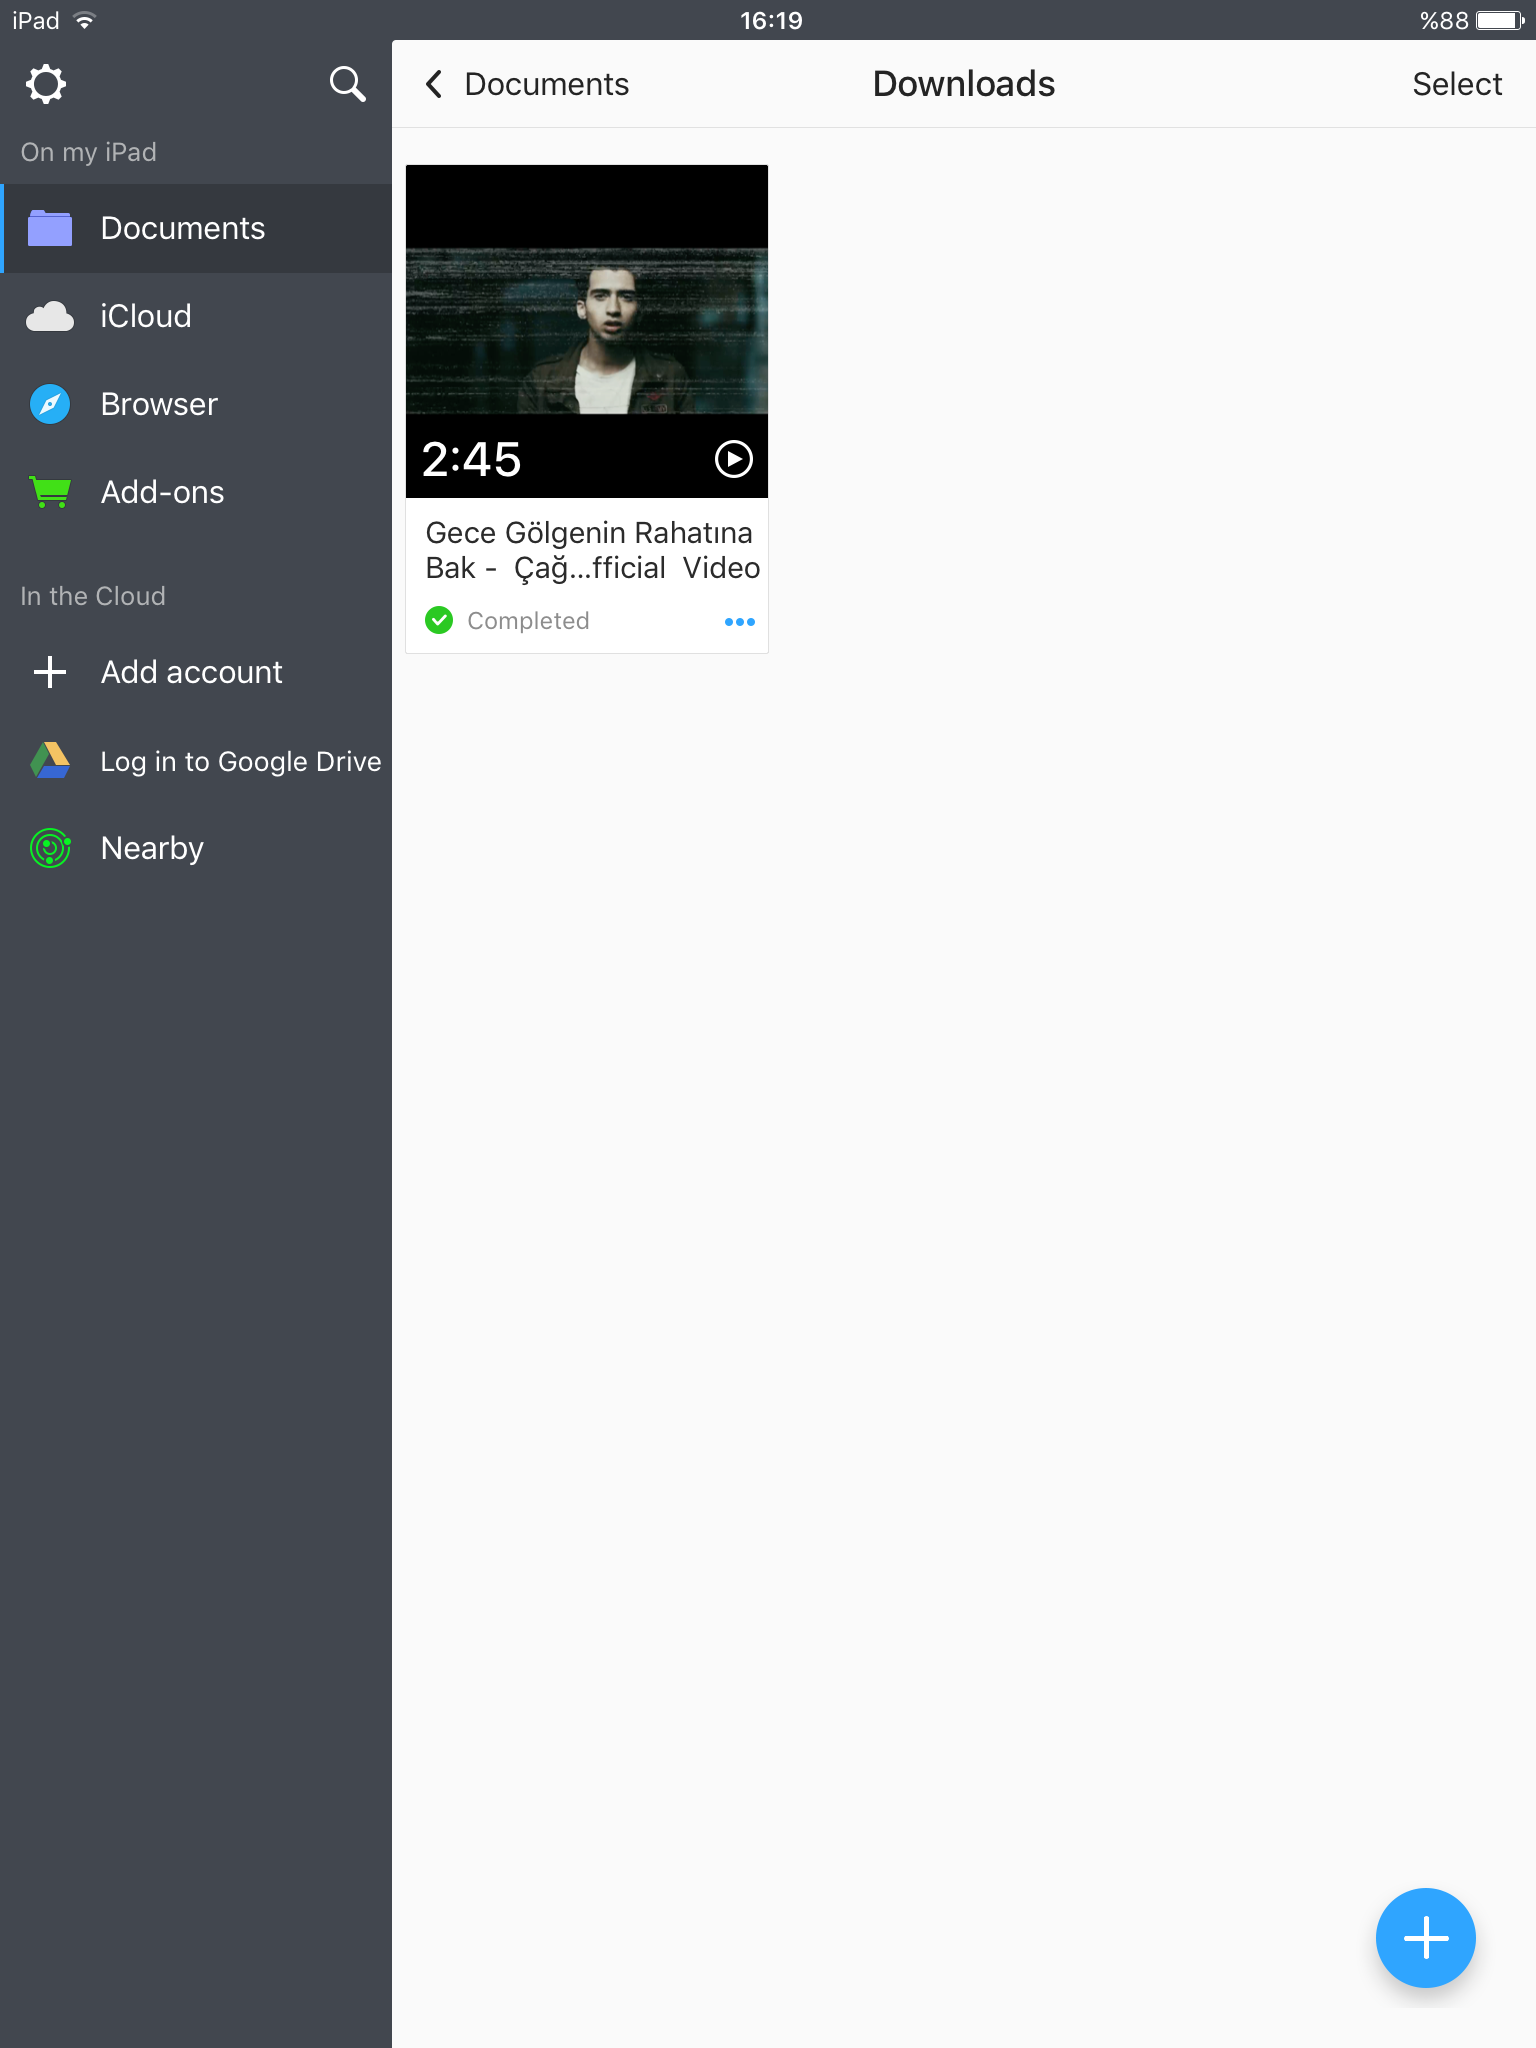Viewport: 1536px width, 2048px height.
Task: Open the Gece Gölgenin Rahatına Bak video thumbnail
Action: coord(587,331)
